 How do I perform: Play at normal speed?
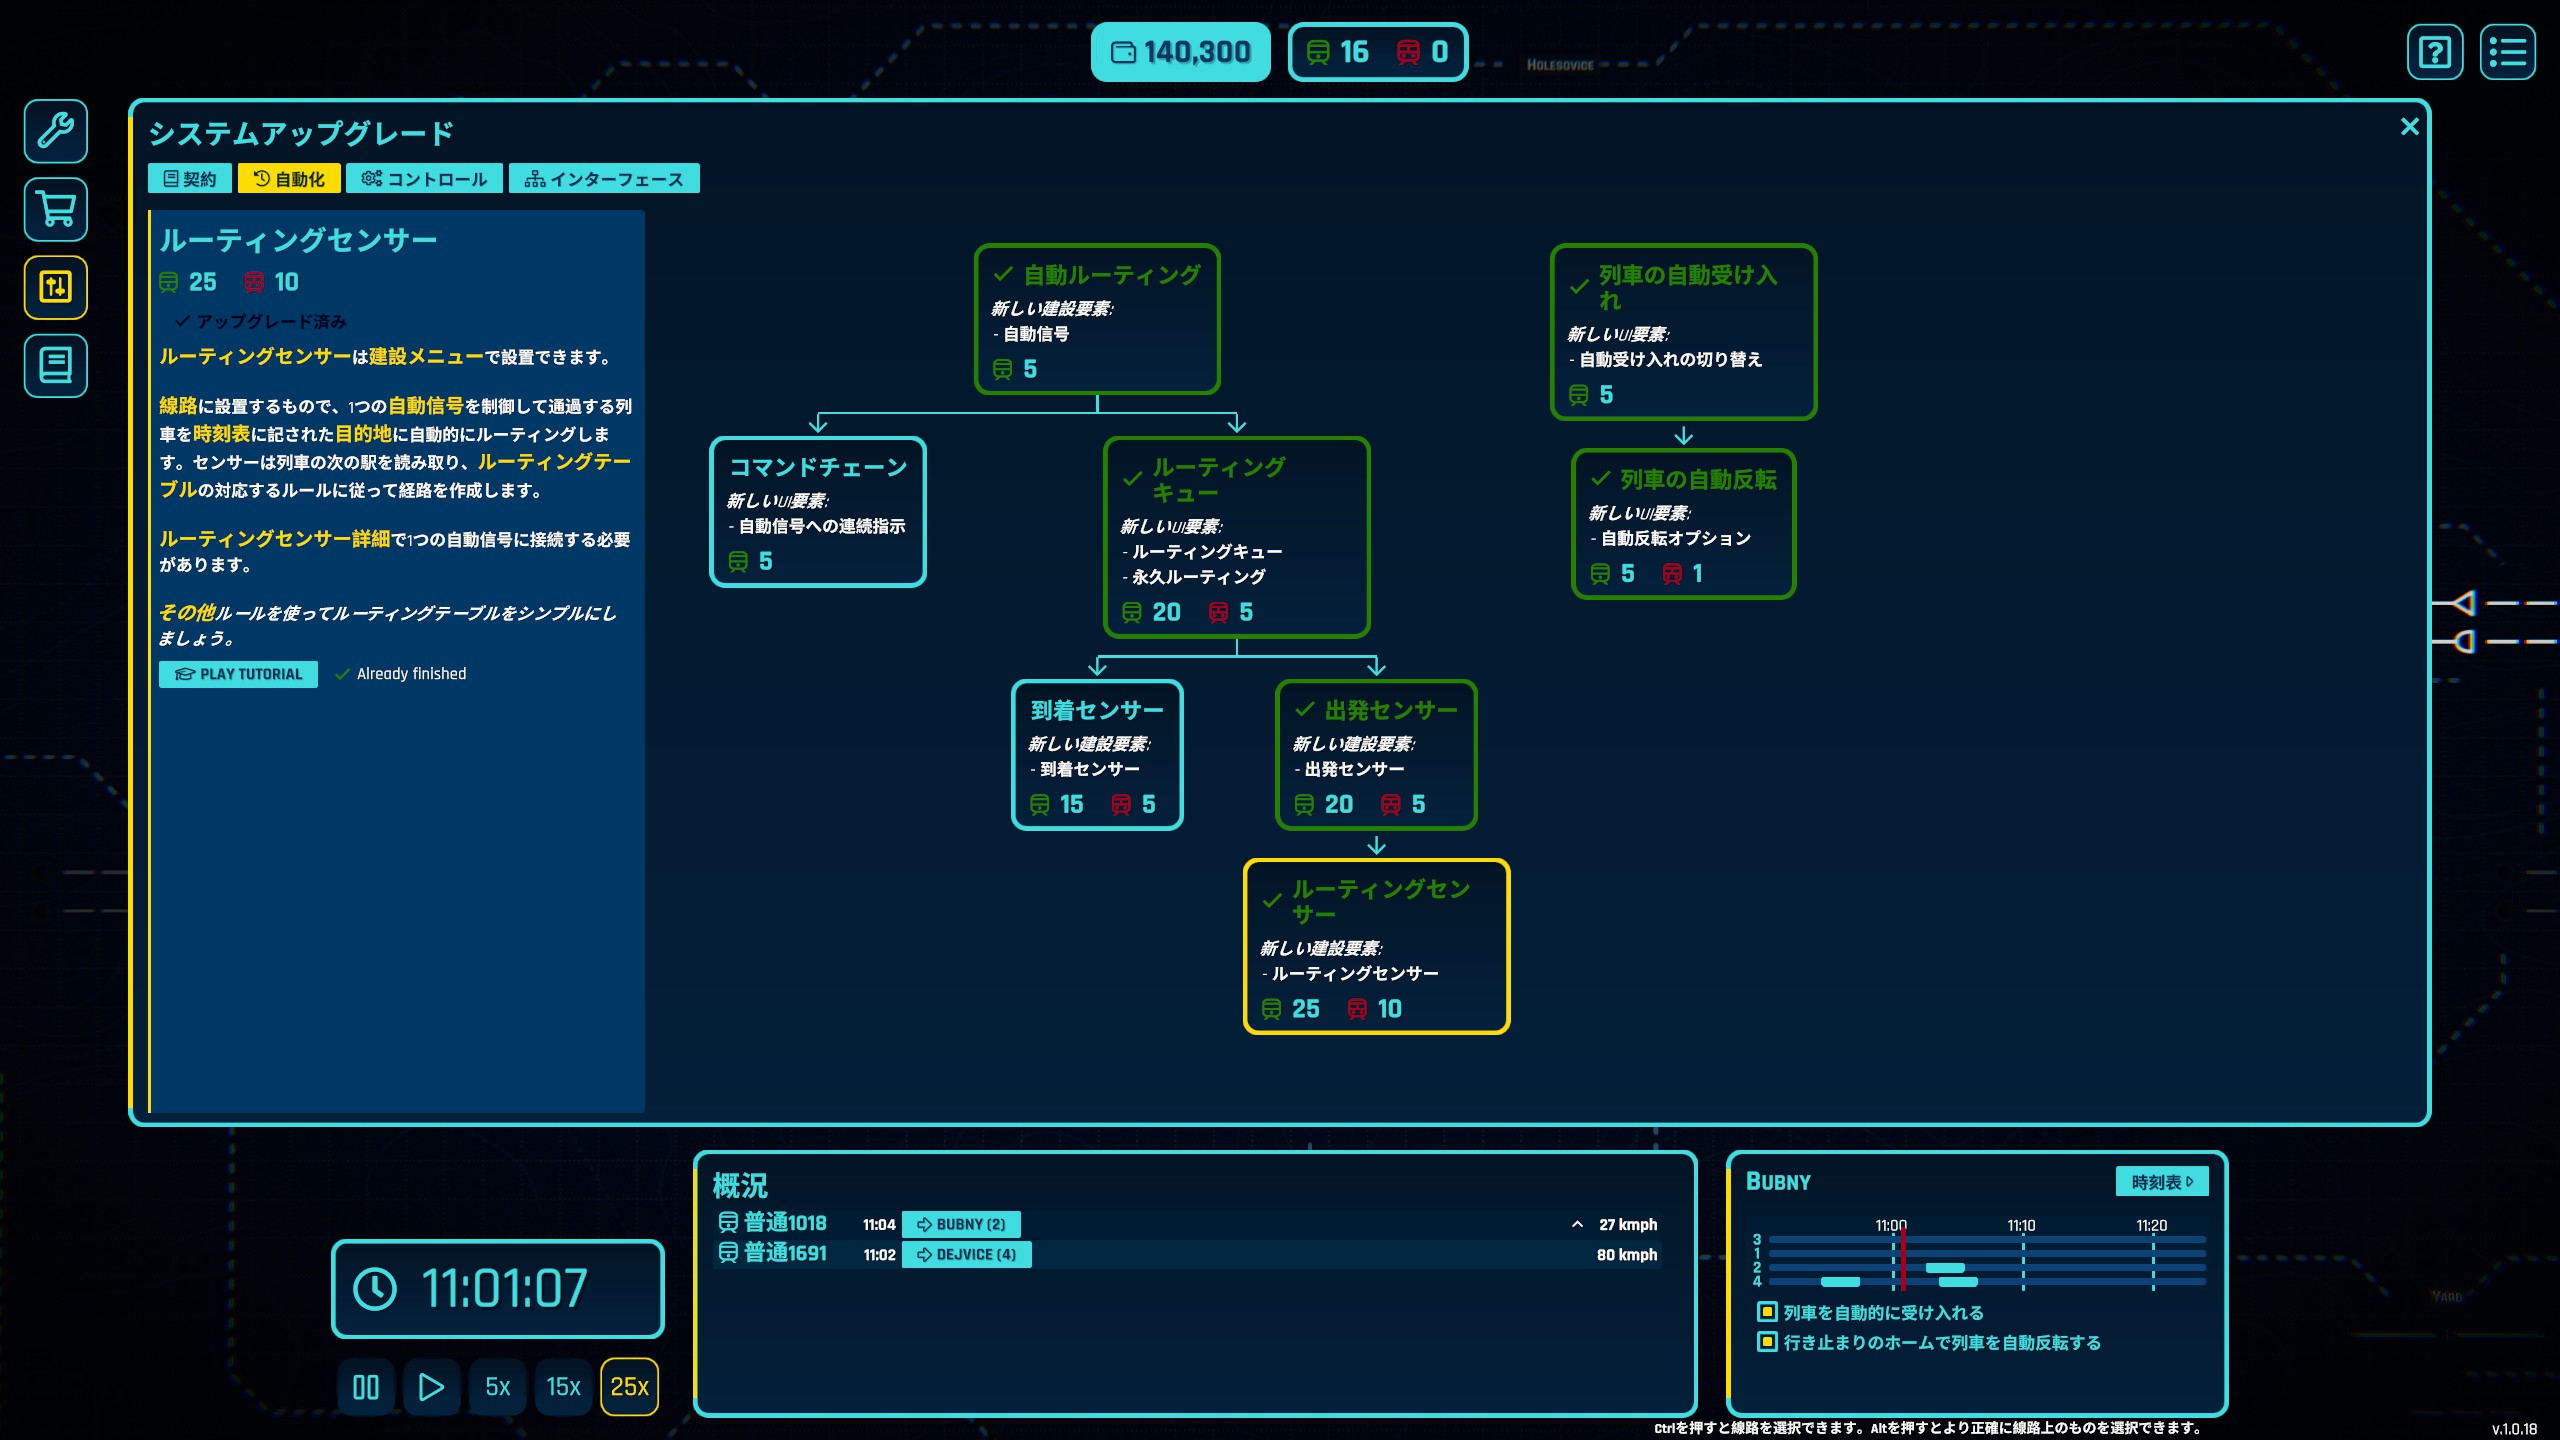tap(431, 1387)
